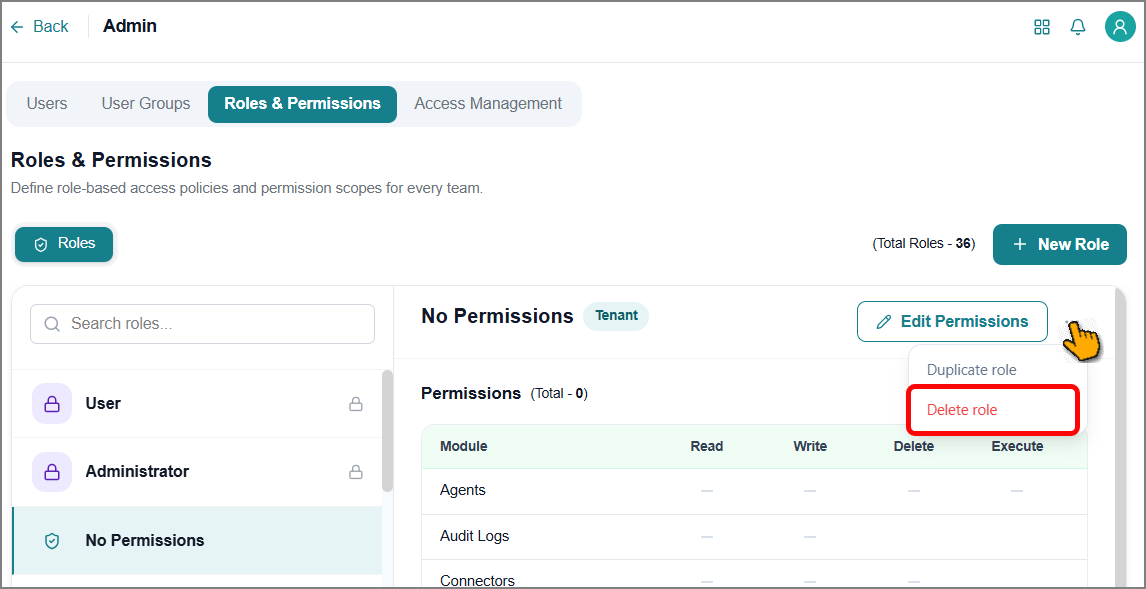Click the lock icon beside User role
The height and width of the screenshot is (589, 1146).
click(356, 403)
